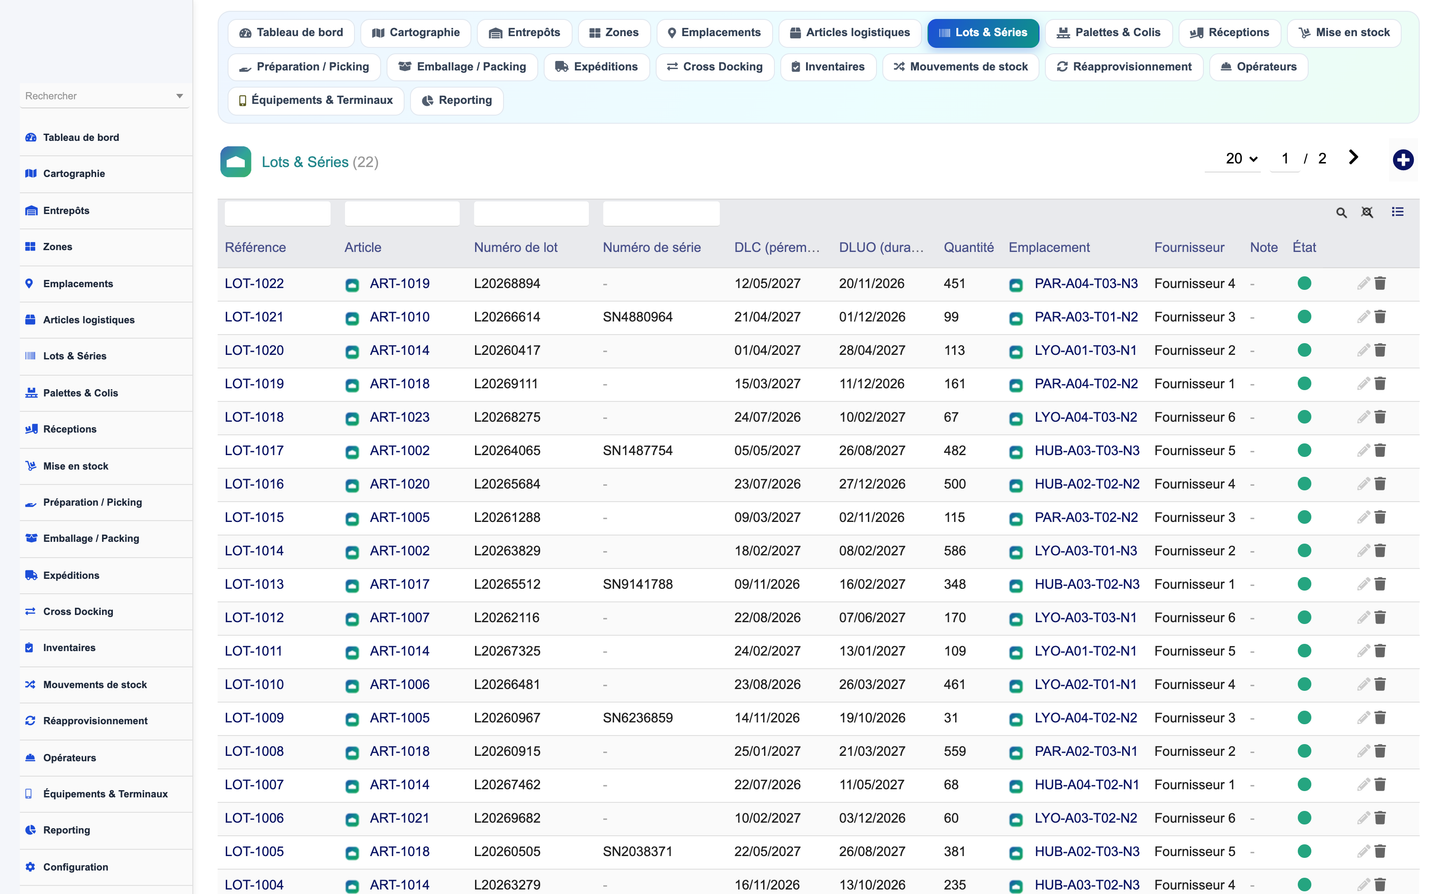Click the clear filters crossed magnifier icon
The width and height of the screenshot is (1445, 894).
pos(1367,213)
